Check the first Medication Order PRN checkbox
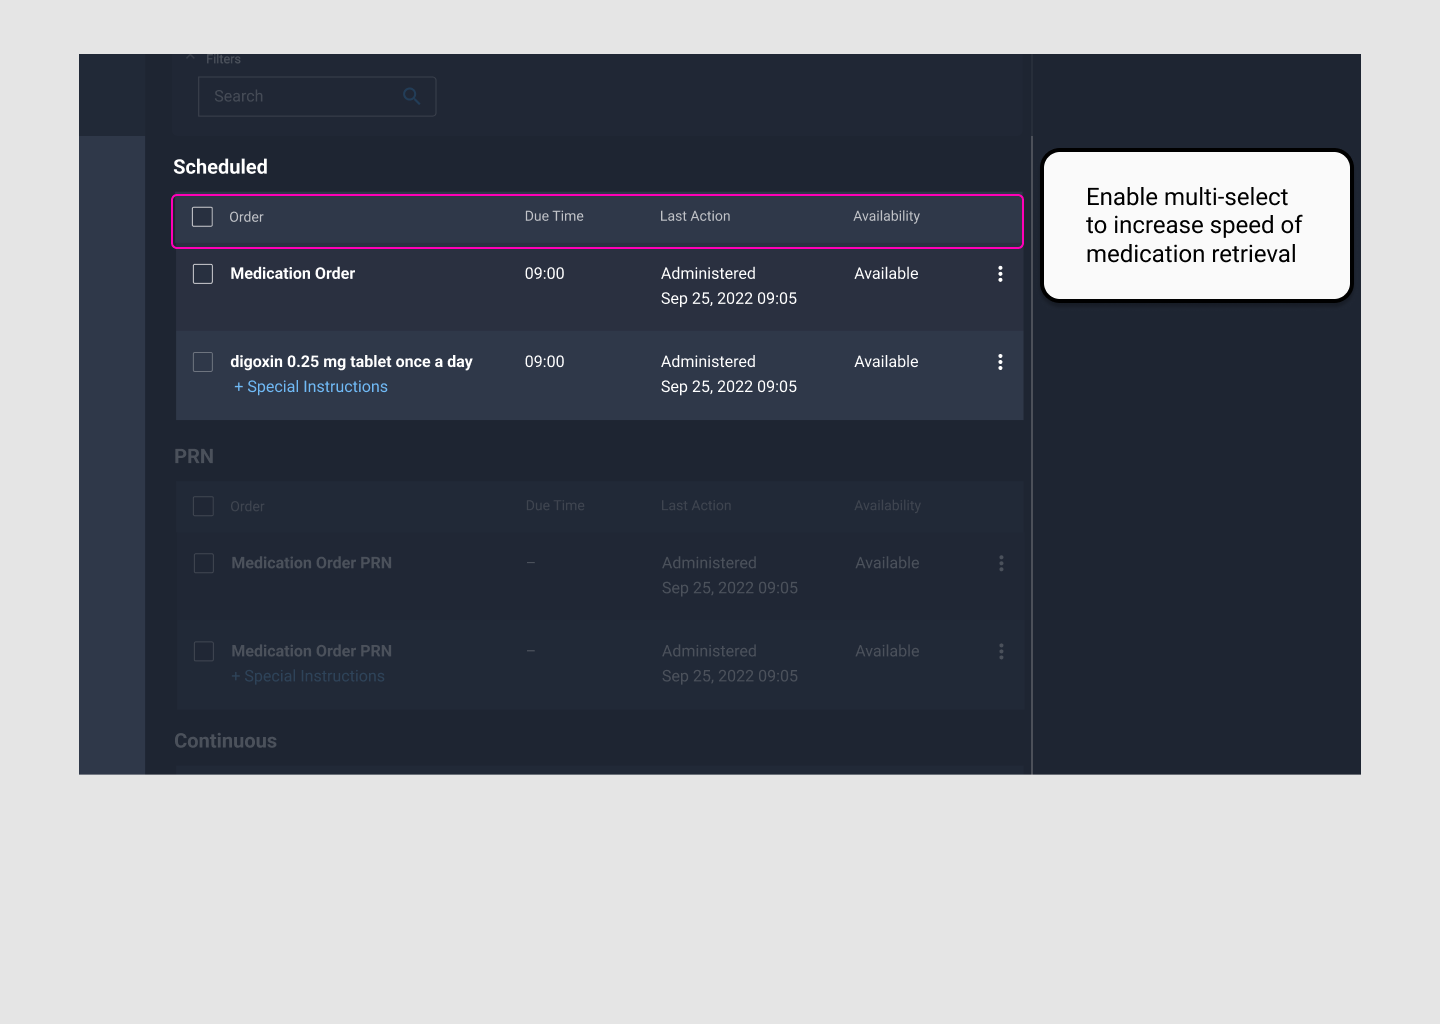Viewport: 1440px width, 1024px height. click(204, 564)
